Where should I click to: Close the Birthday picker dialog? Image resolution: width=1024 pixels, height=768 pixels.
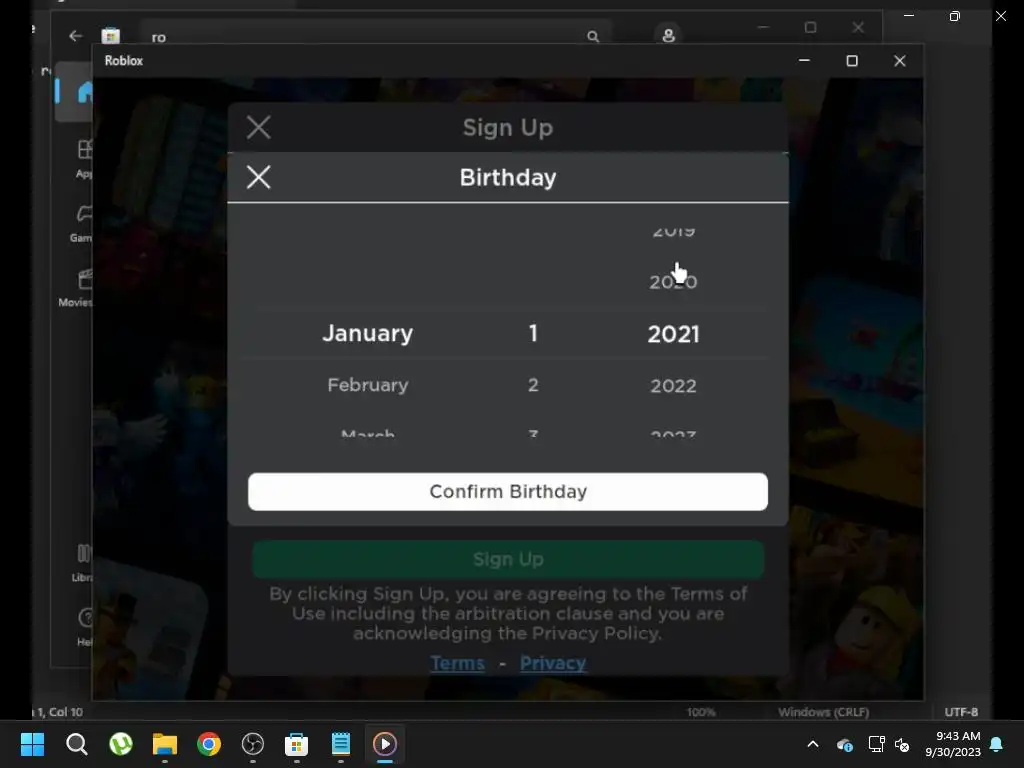tap(259, 177)
